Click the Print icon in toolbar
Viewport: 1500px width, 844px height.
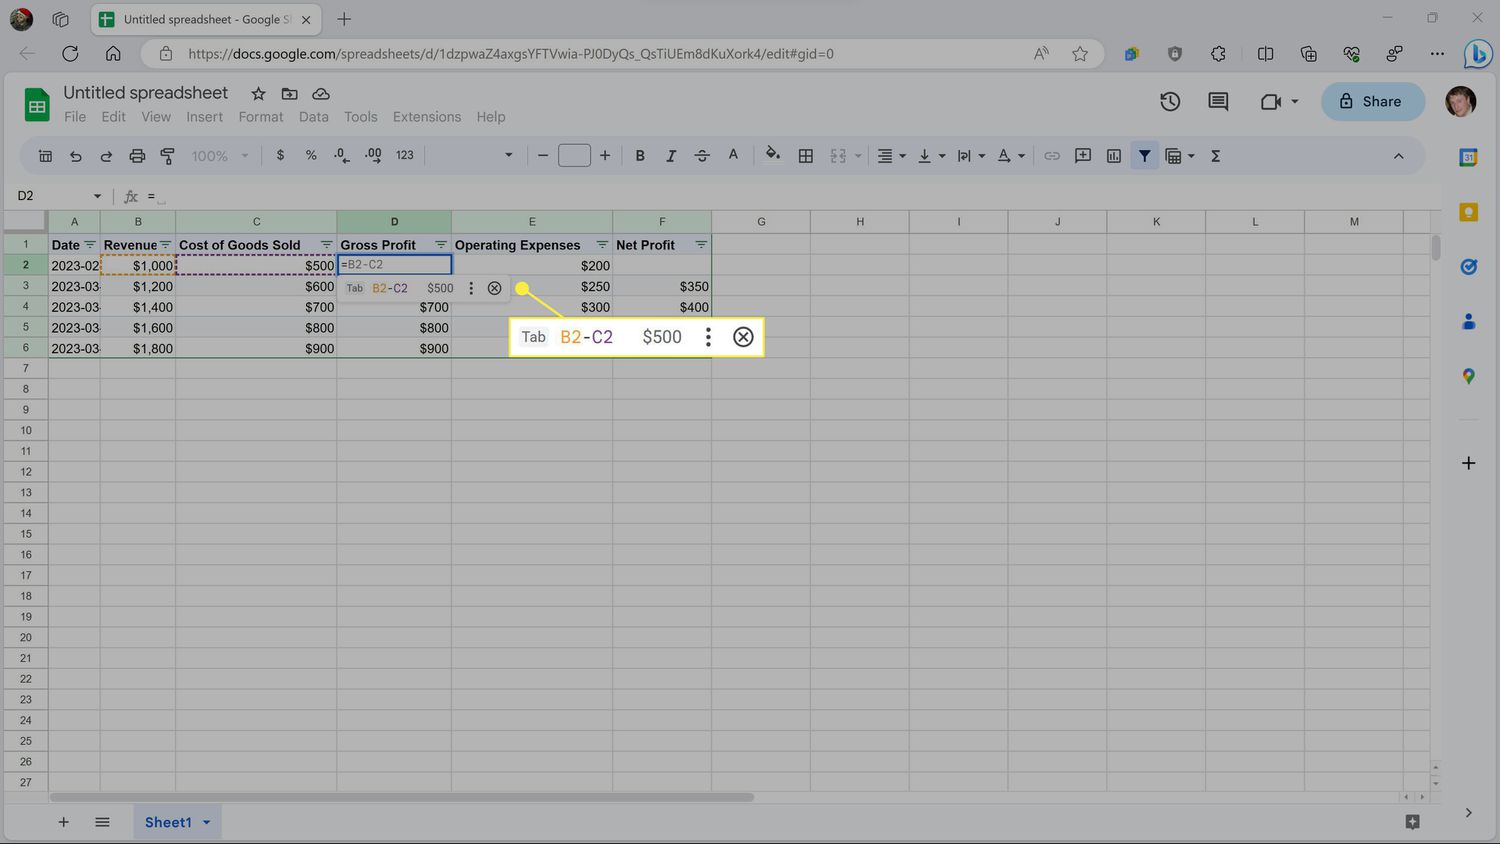pyautogui.click(x=137, y=156)
